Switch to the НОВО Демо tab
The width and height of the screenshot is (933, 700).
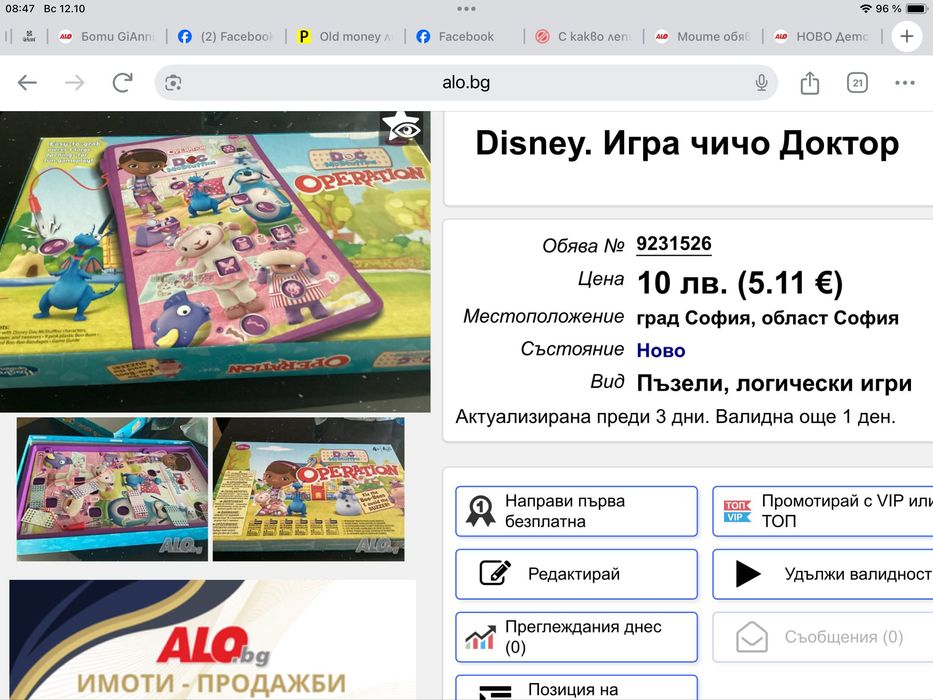pyautogui.click(x=822, y=36)
